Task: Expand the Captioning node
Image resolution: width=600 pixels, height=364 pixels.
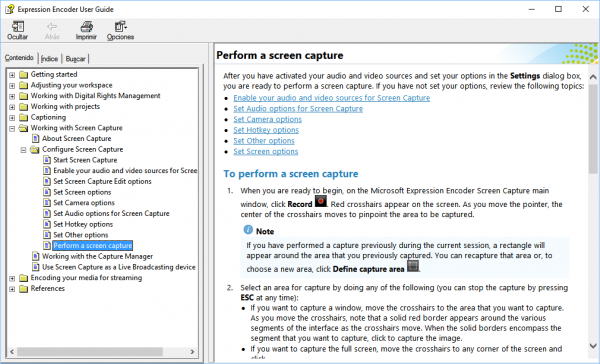Action: click(x=12, y=118)
